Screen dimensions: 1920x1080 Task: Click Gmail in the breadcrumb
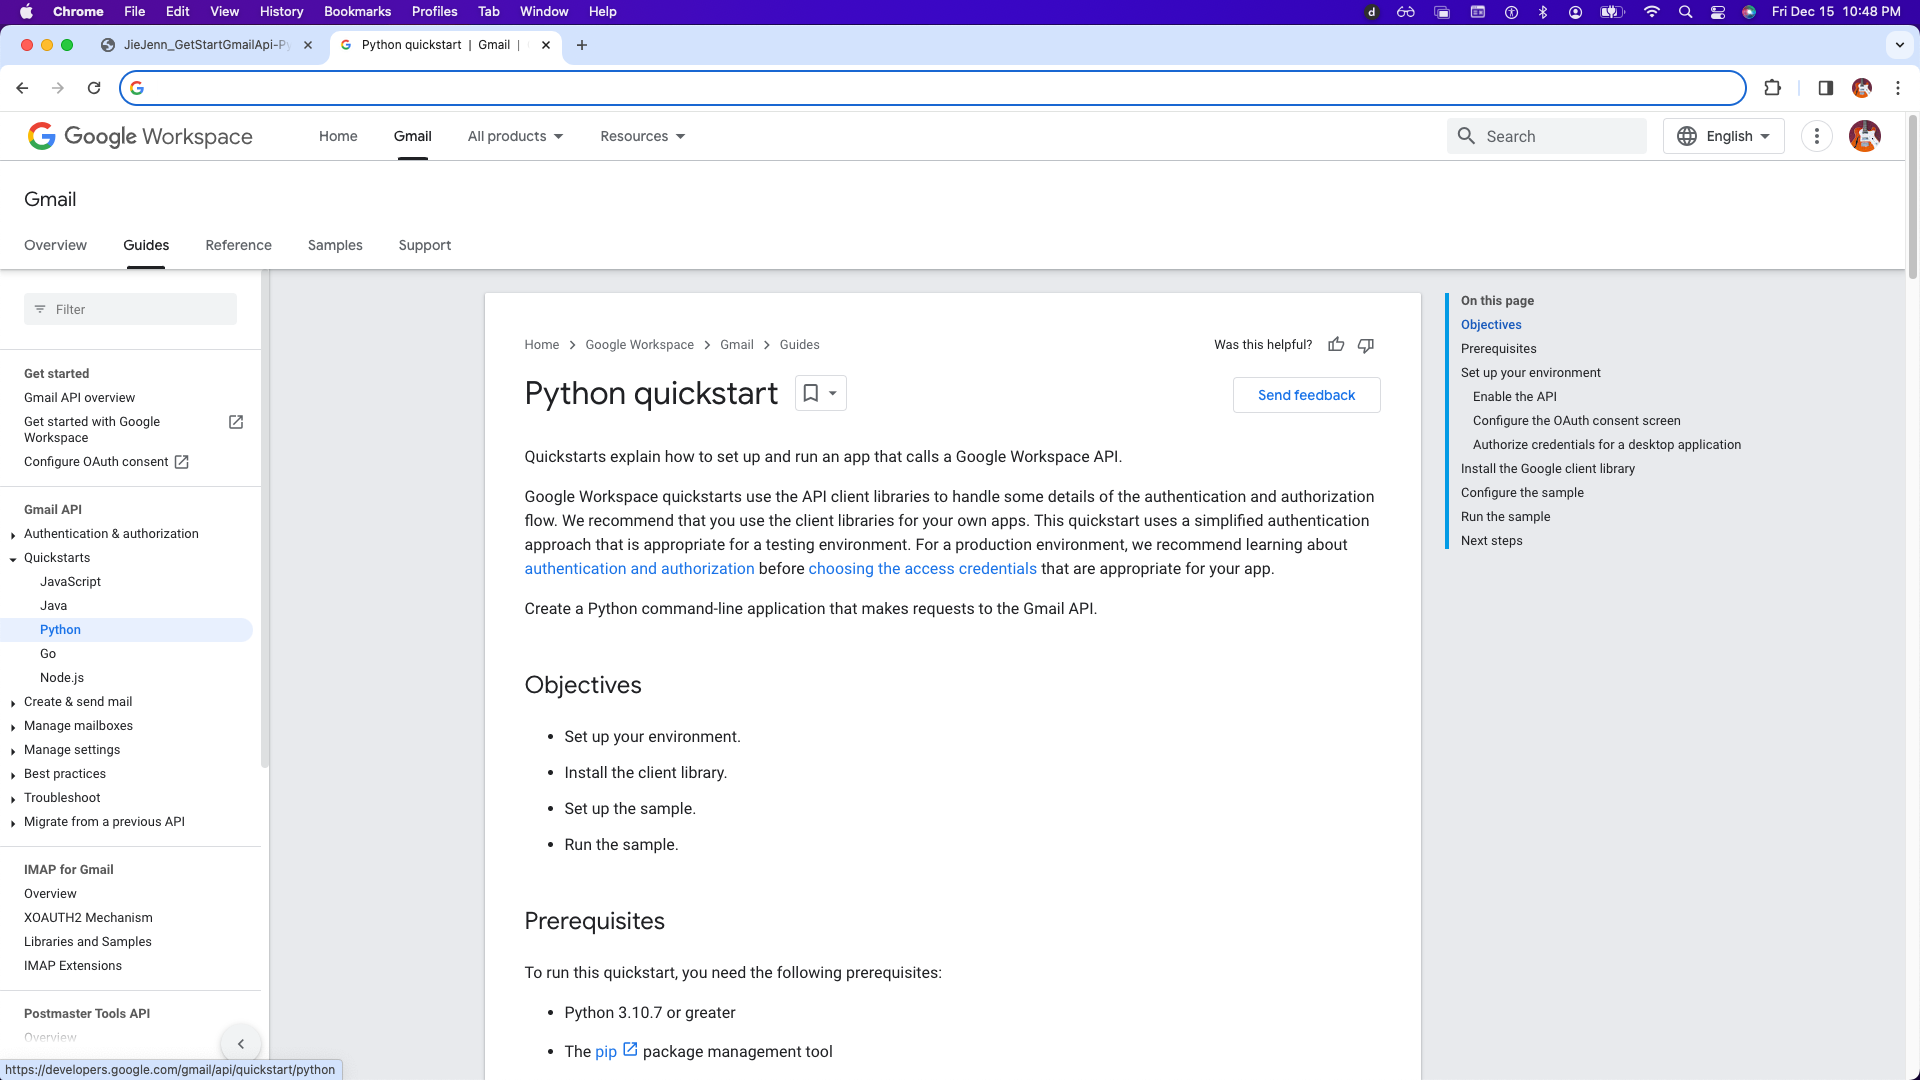[736, 345]
